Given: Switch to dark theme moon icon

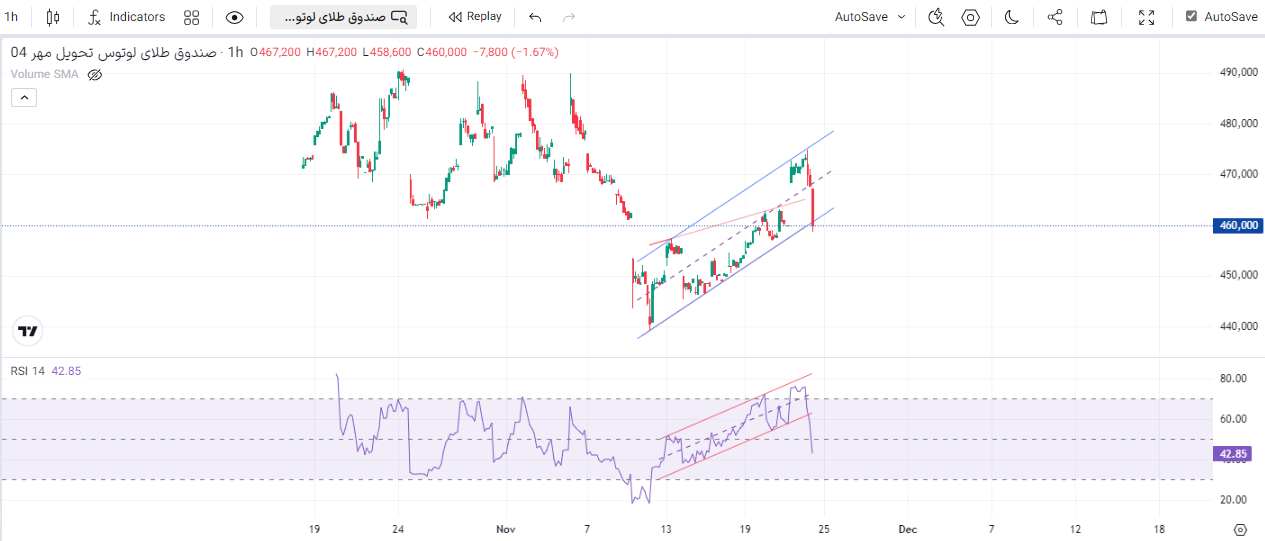Looking at the screenshot, I should (x=1011, y=17).
